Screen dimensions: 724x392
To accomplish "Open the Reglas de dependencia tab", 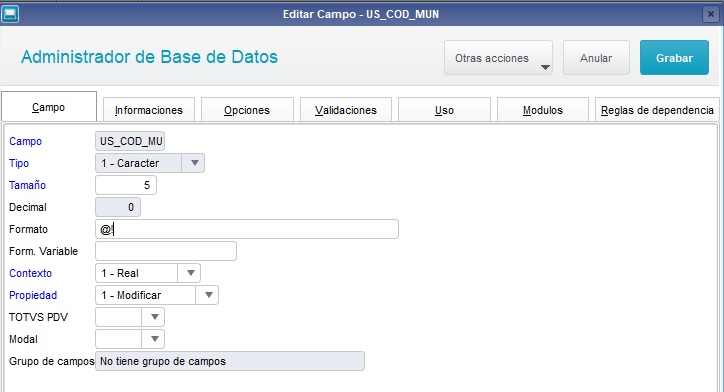I will pos(657,110).
